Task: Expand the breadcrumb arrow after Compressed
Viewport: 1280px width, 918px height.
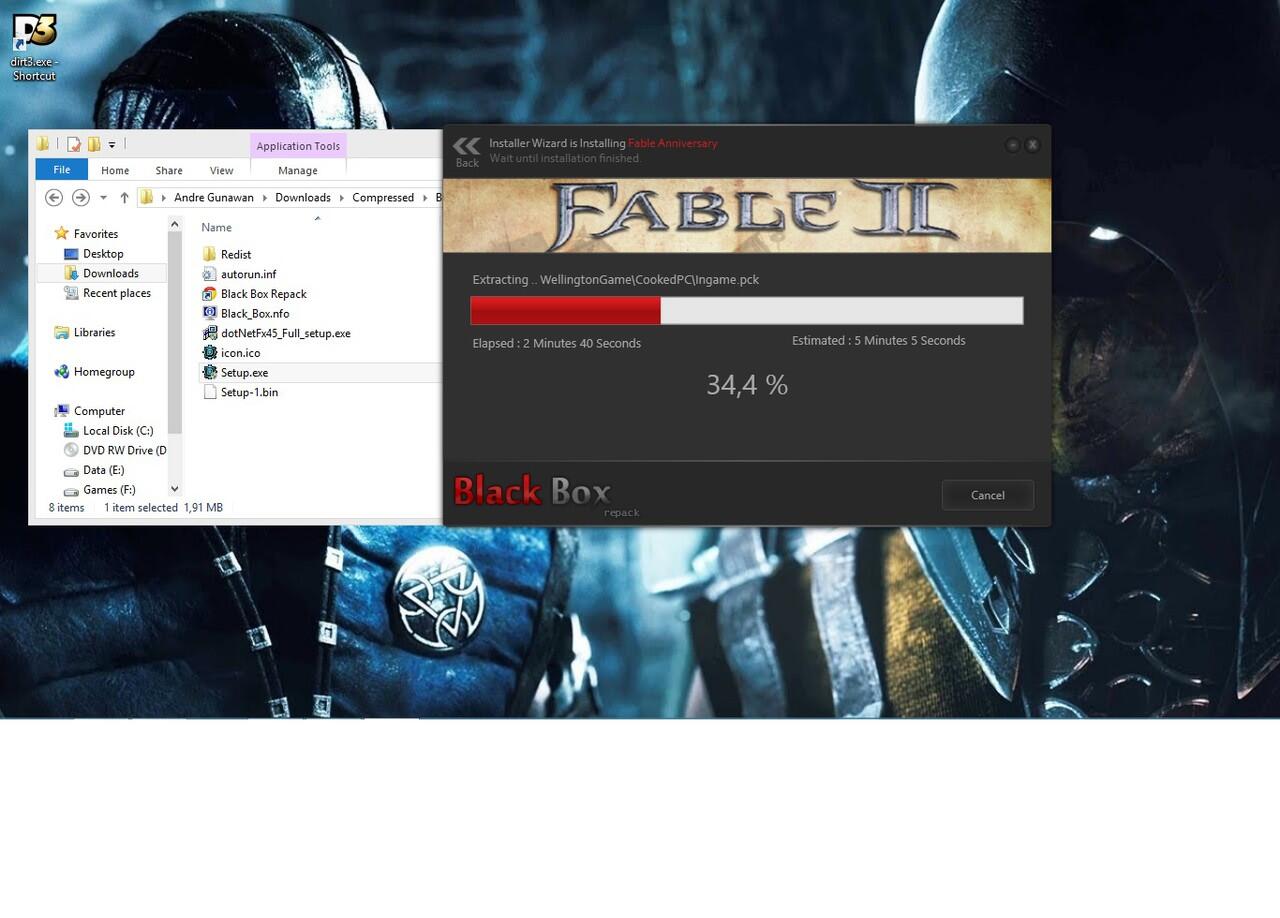Action: pos(425,198)
